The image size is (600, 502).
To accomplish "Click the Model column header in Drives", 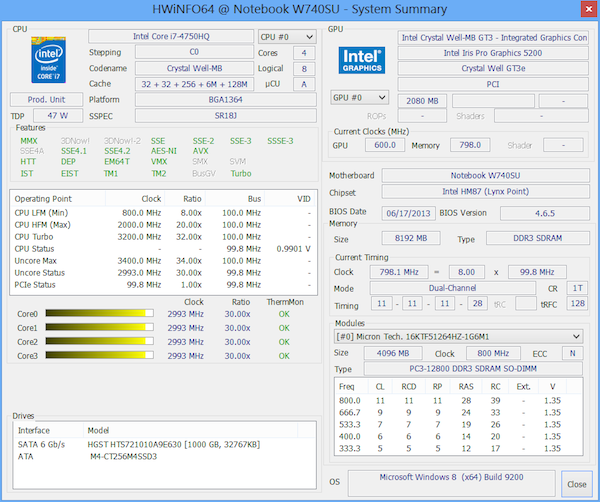I will click(191, 430).
